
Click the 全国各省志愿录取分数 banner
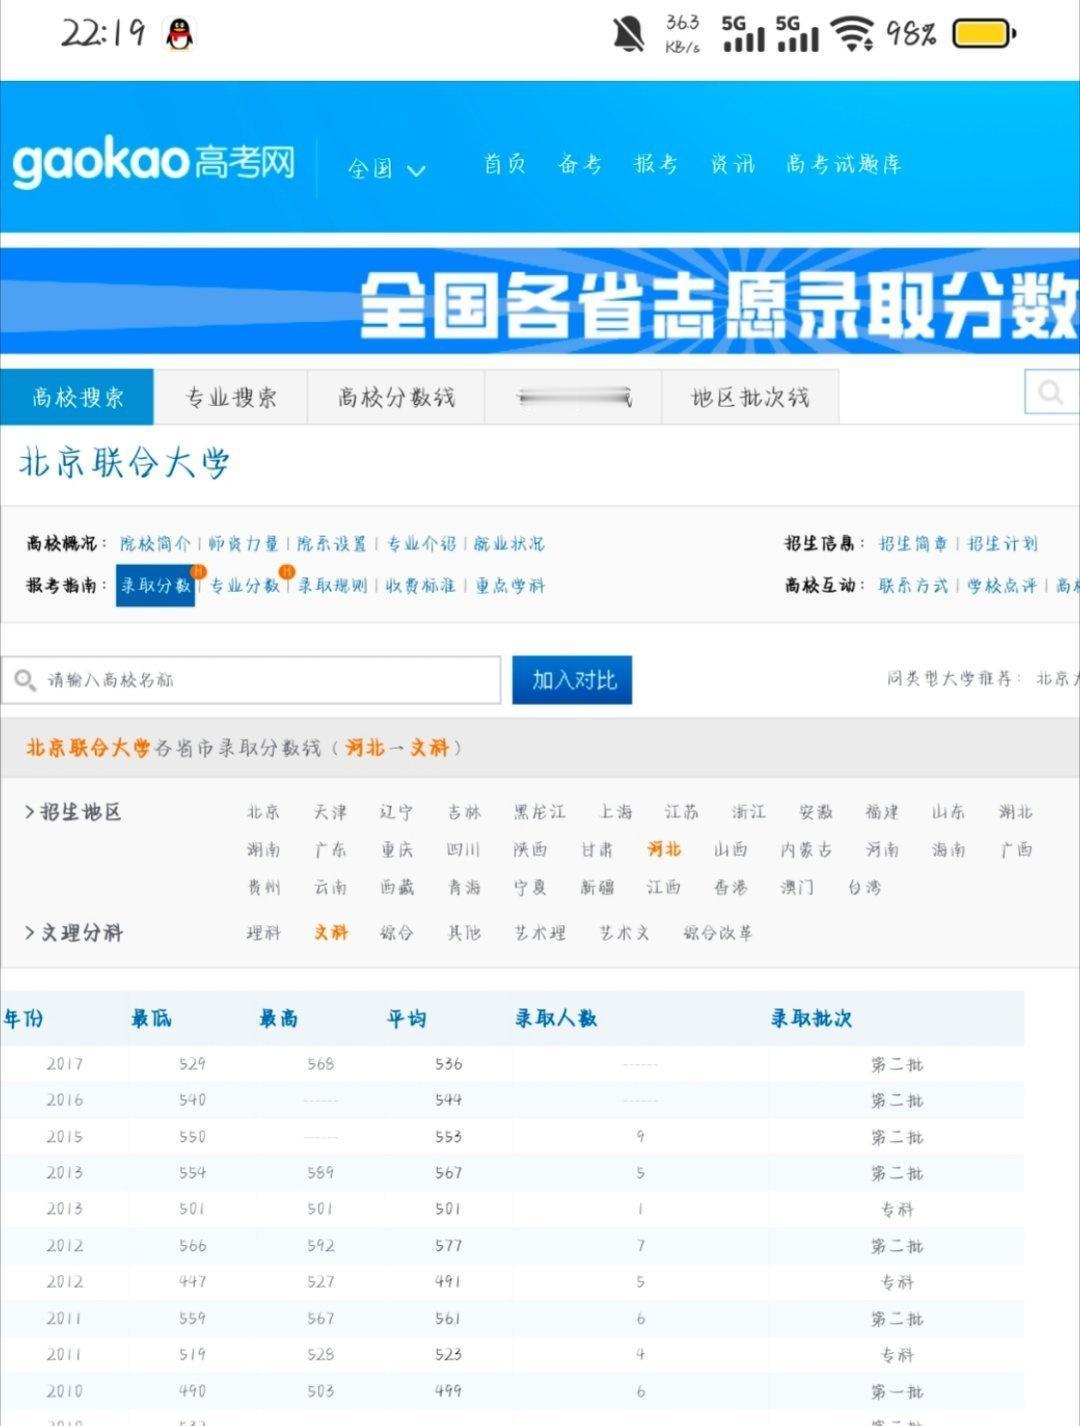(540, 301)
